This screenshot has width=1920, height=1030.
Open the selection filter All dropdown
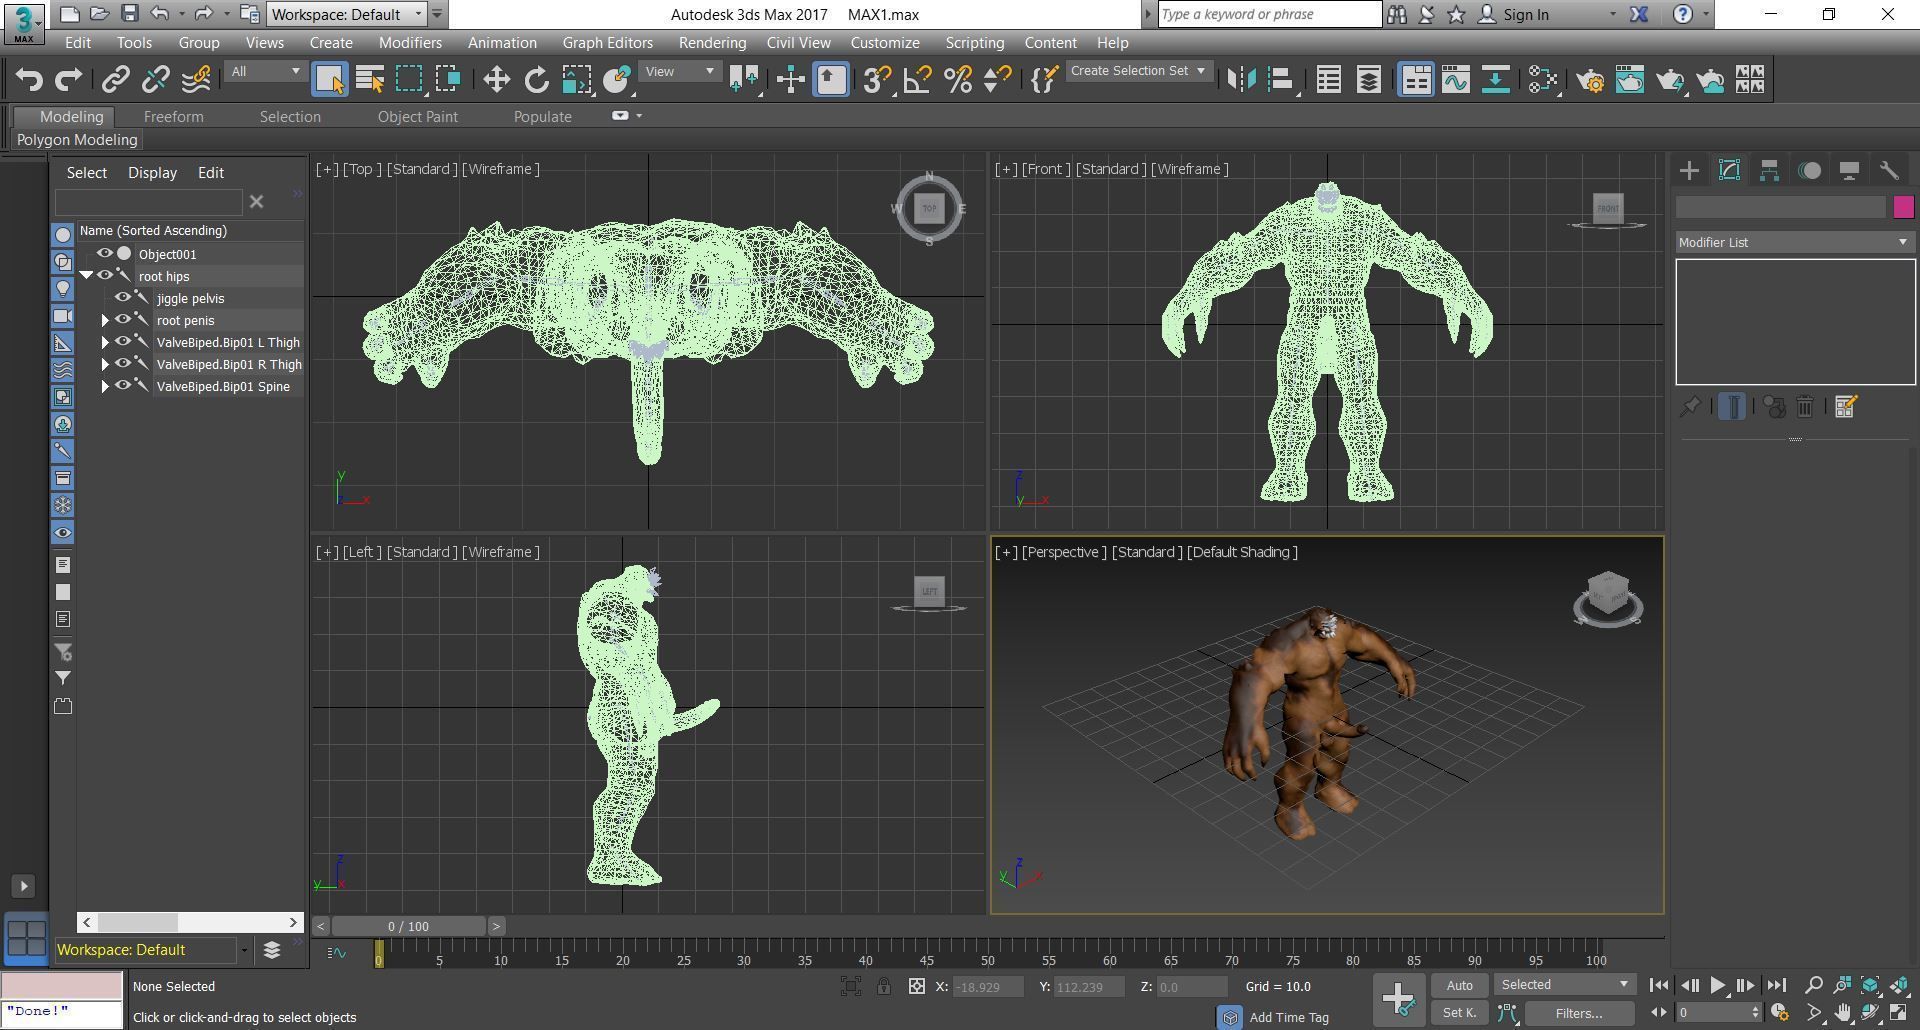pos(265,71)
